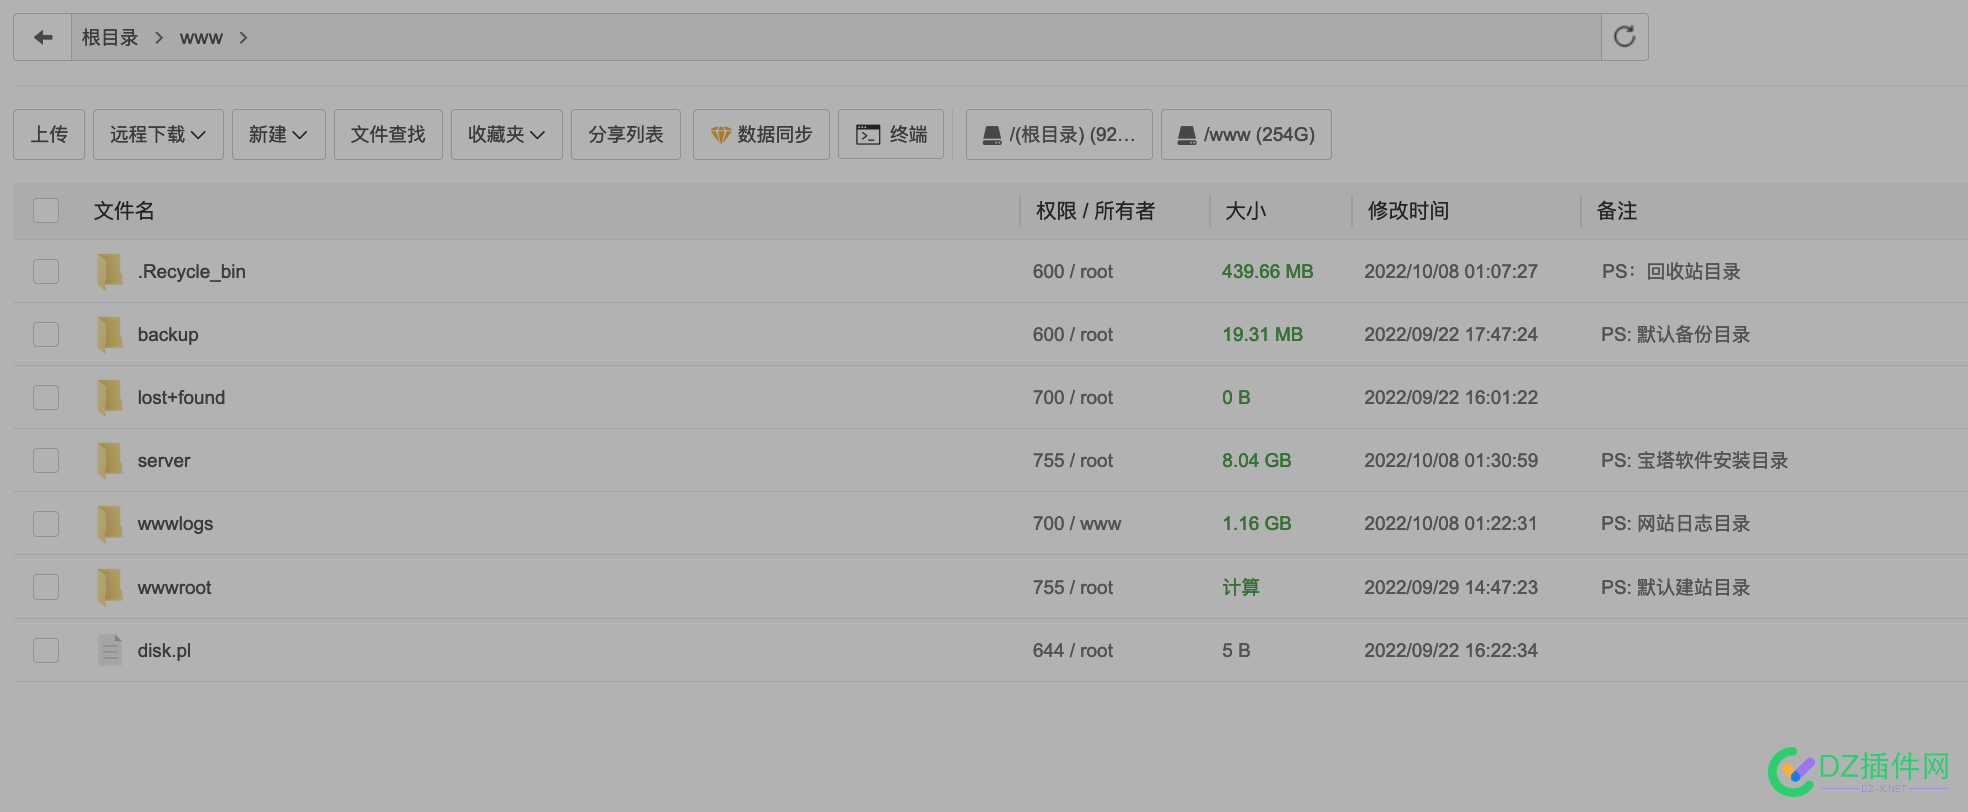Viewport: 1968px width, 812px height.
Task: Click the 644 / root permission cell
Action: (x=1073, y=650)
